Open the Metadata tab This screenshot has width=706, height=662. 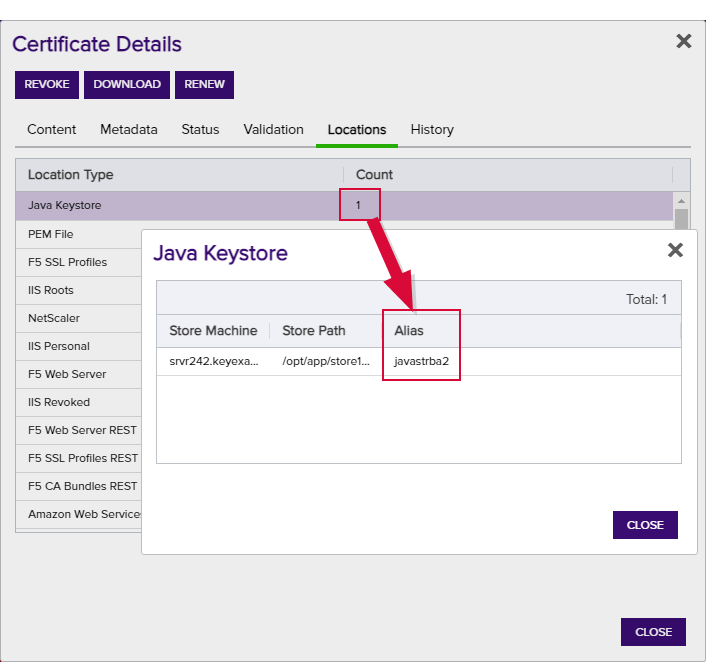point(129,130)
